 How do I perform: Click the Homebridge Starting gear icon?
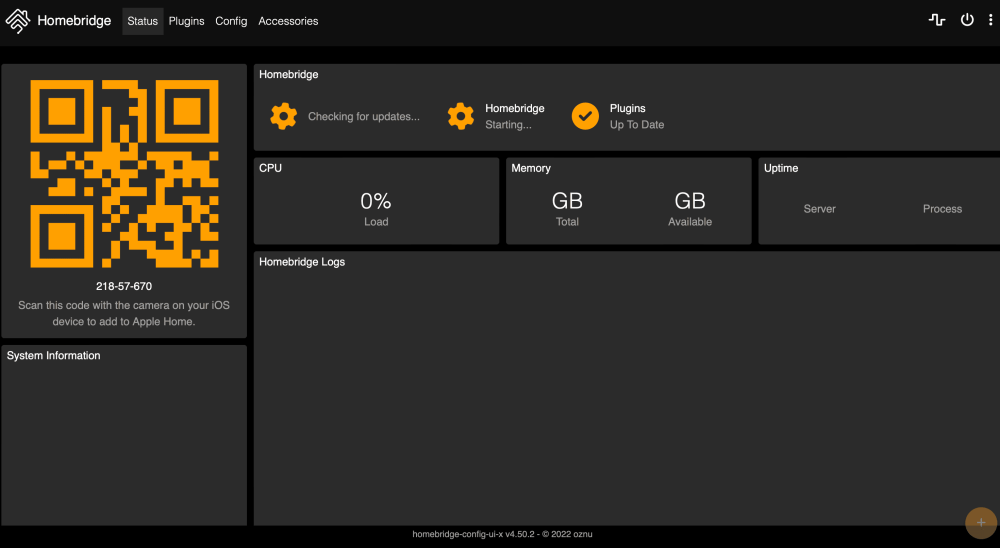[461, 116]
